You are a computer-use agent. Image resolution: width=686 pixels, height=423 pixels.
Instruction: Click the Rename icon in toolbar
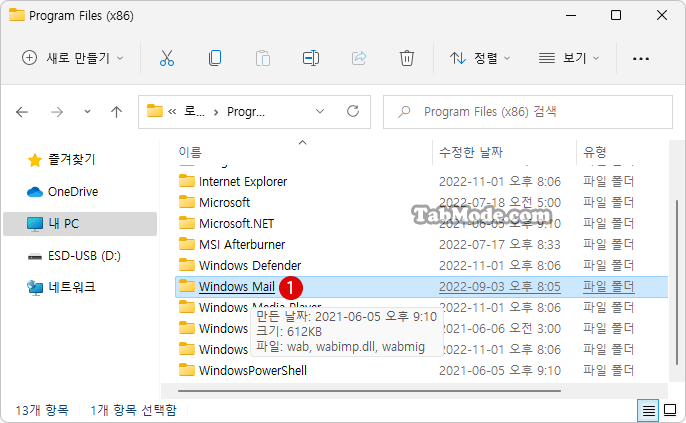pyautogui.click(x=311, y=58)
